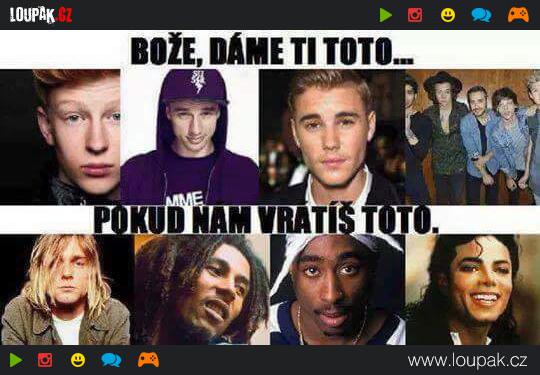This screenshot has width=540, height=375.
Task: Select the man in purple hoodie photo
Action: click(x=189, y=137)
